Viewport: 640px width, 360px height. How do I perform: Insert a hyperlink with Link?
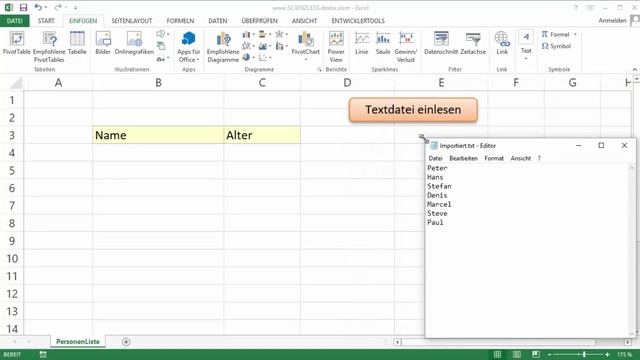point(502,43)
